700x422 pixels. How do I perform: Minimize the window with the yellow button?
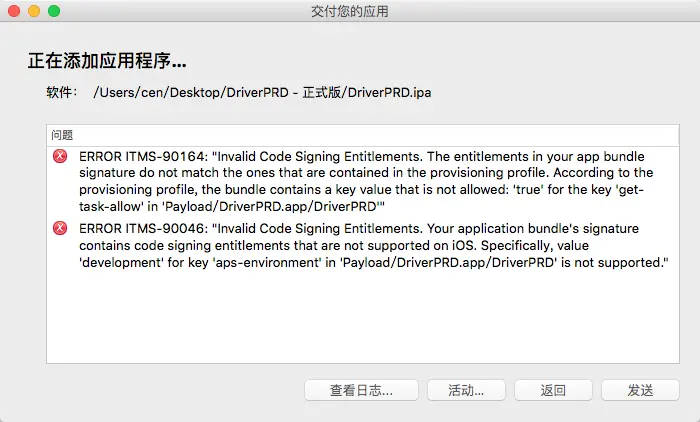tap(34, 11)
